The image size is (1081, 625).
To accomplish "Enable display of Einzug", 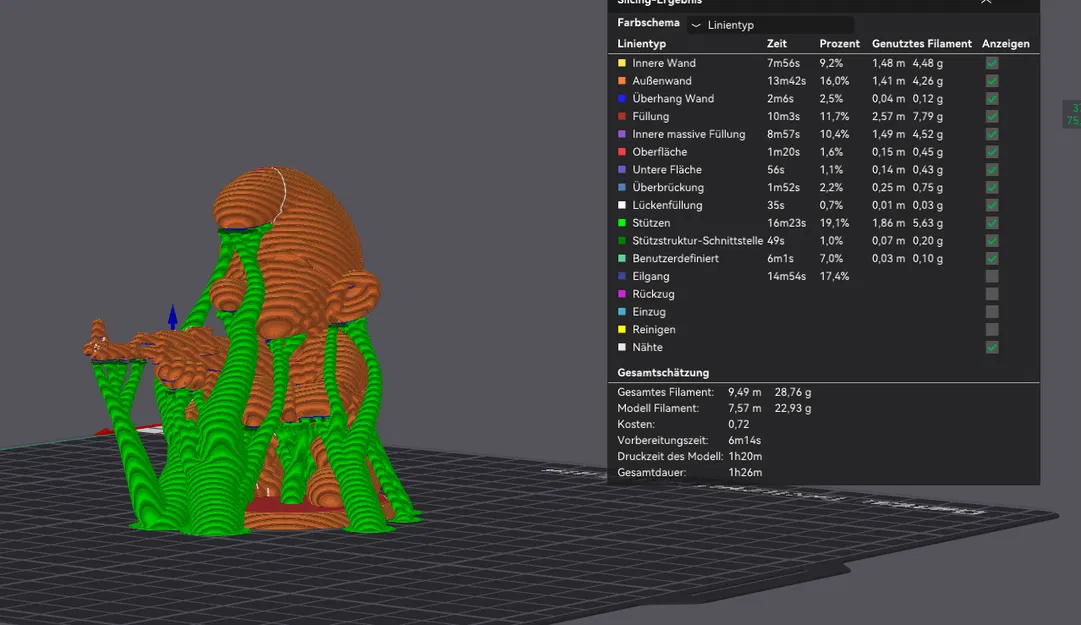I will (991, 312).
